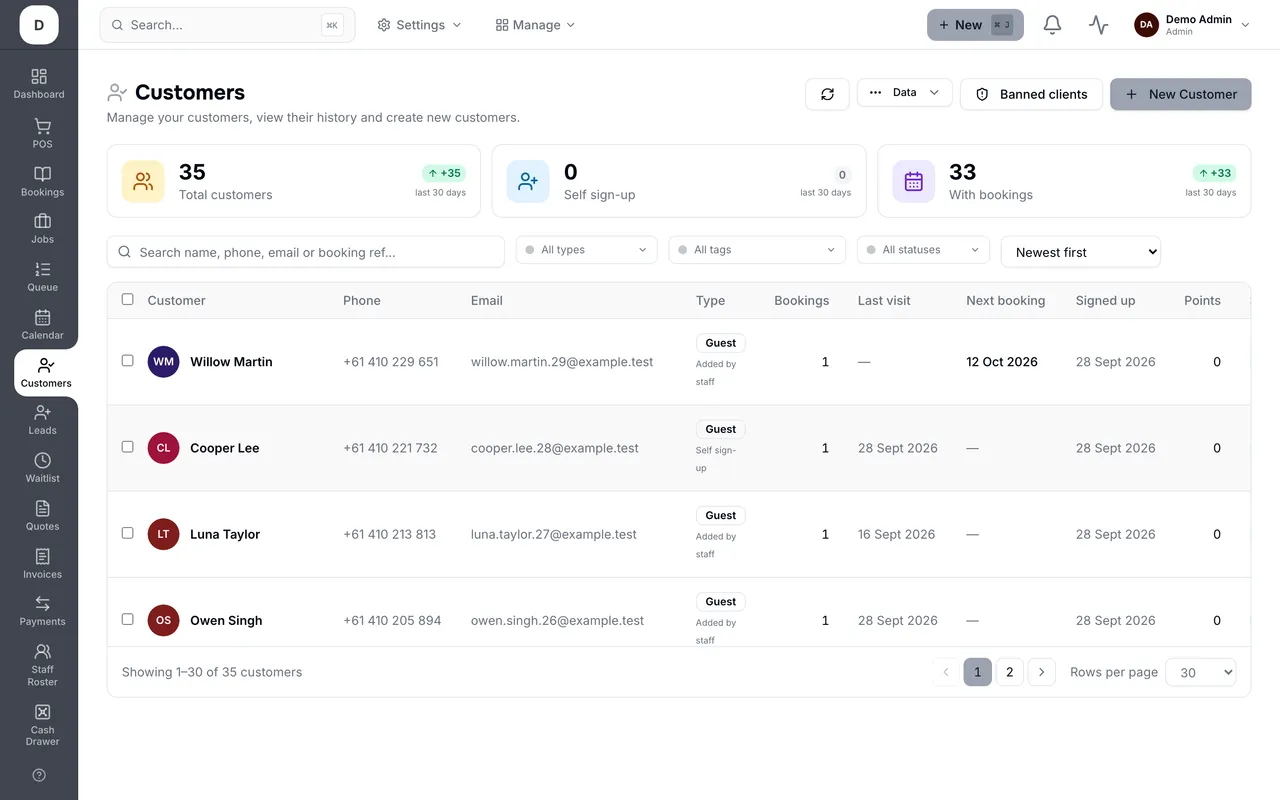Tick the select-all customers checkbox
Viewport: 1280px width, 800px height.
coord(127,299)
